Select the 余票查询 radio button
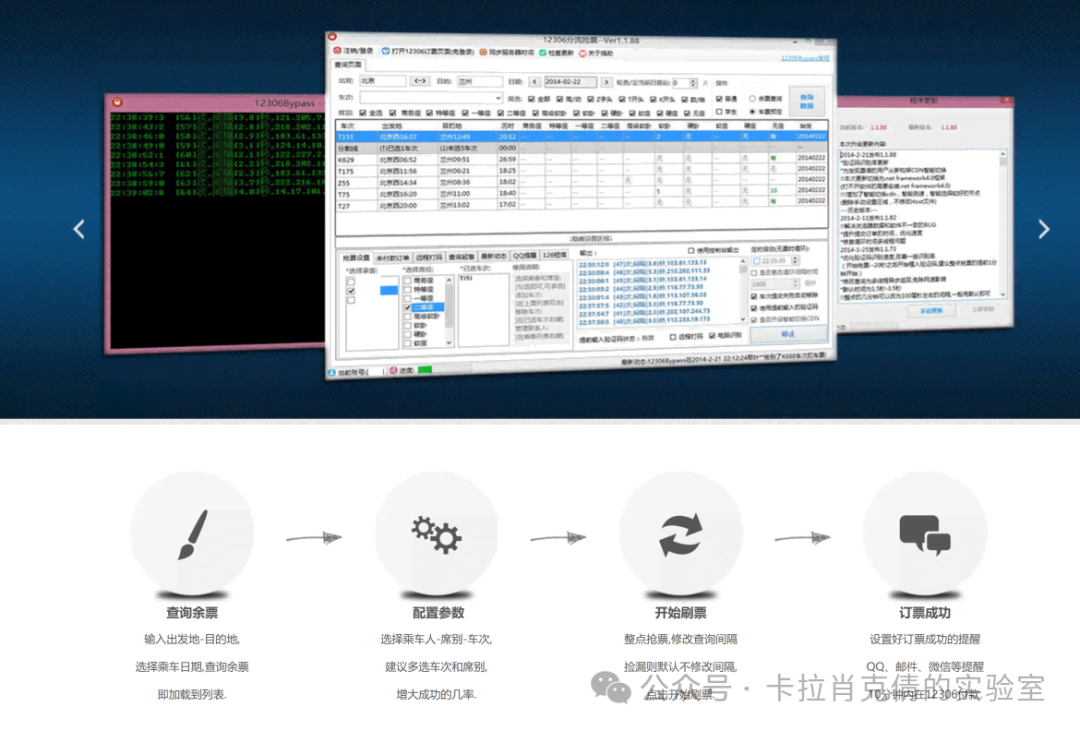The image size is (1080, 731). 752,99
